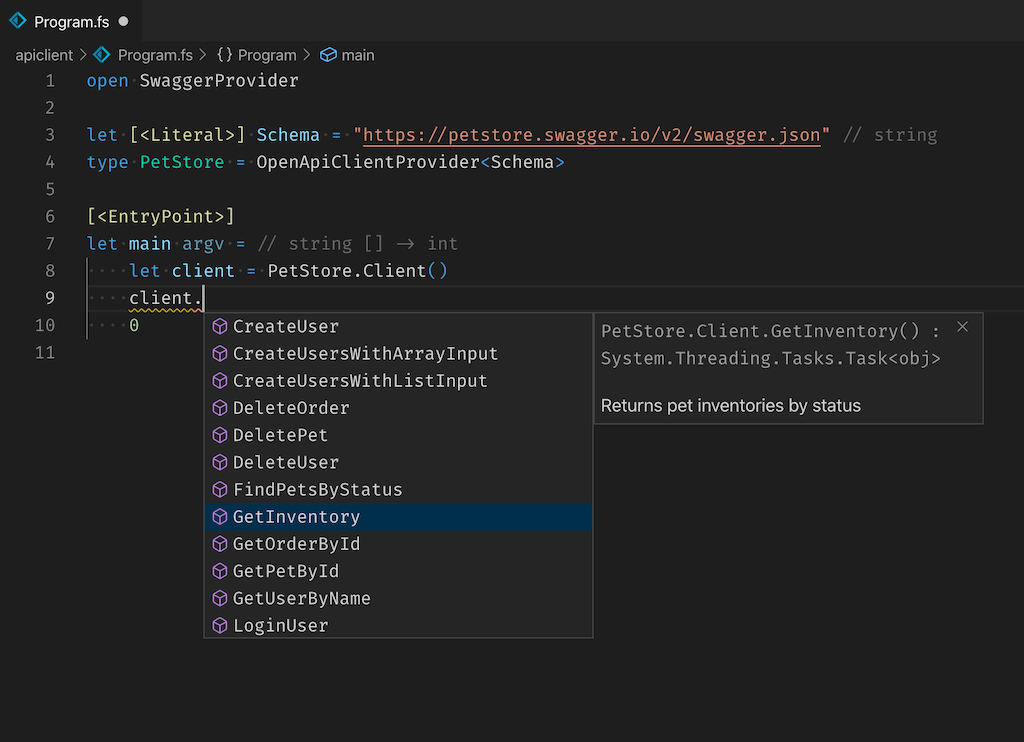Viewport: 1024px width, 742px height.
Task: Pick the DeleteUser completion entry
Action: point(285,463)
